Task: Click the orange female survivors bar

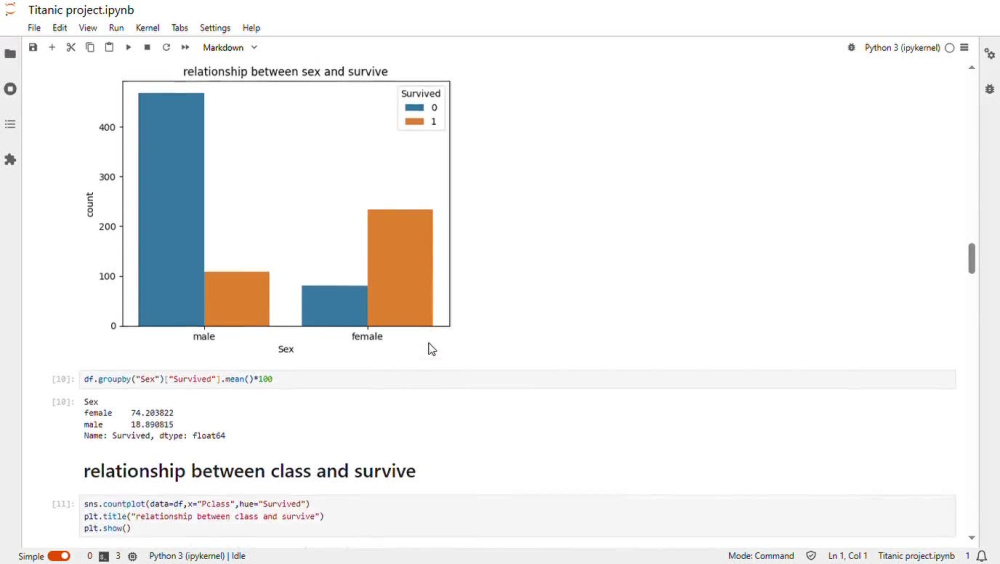Action: click(400, 268)
